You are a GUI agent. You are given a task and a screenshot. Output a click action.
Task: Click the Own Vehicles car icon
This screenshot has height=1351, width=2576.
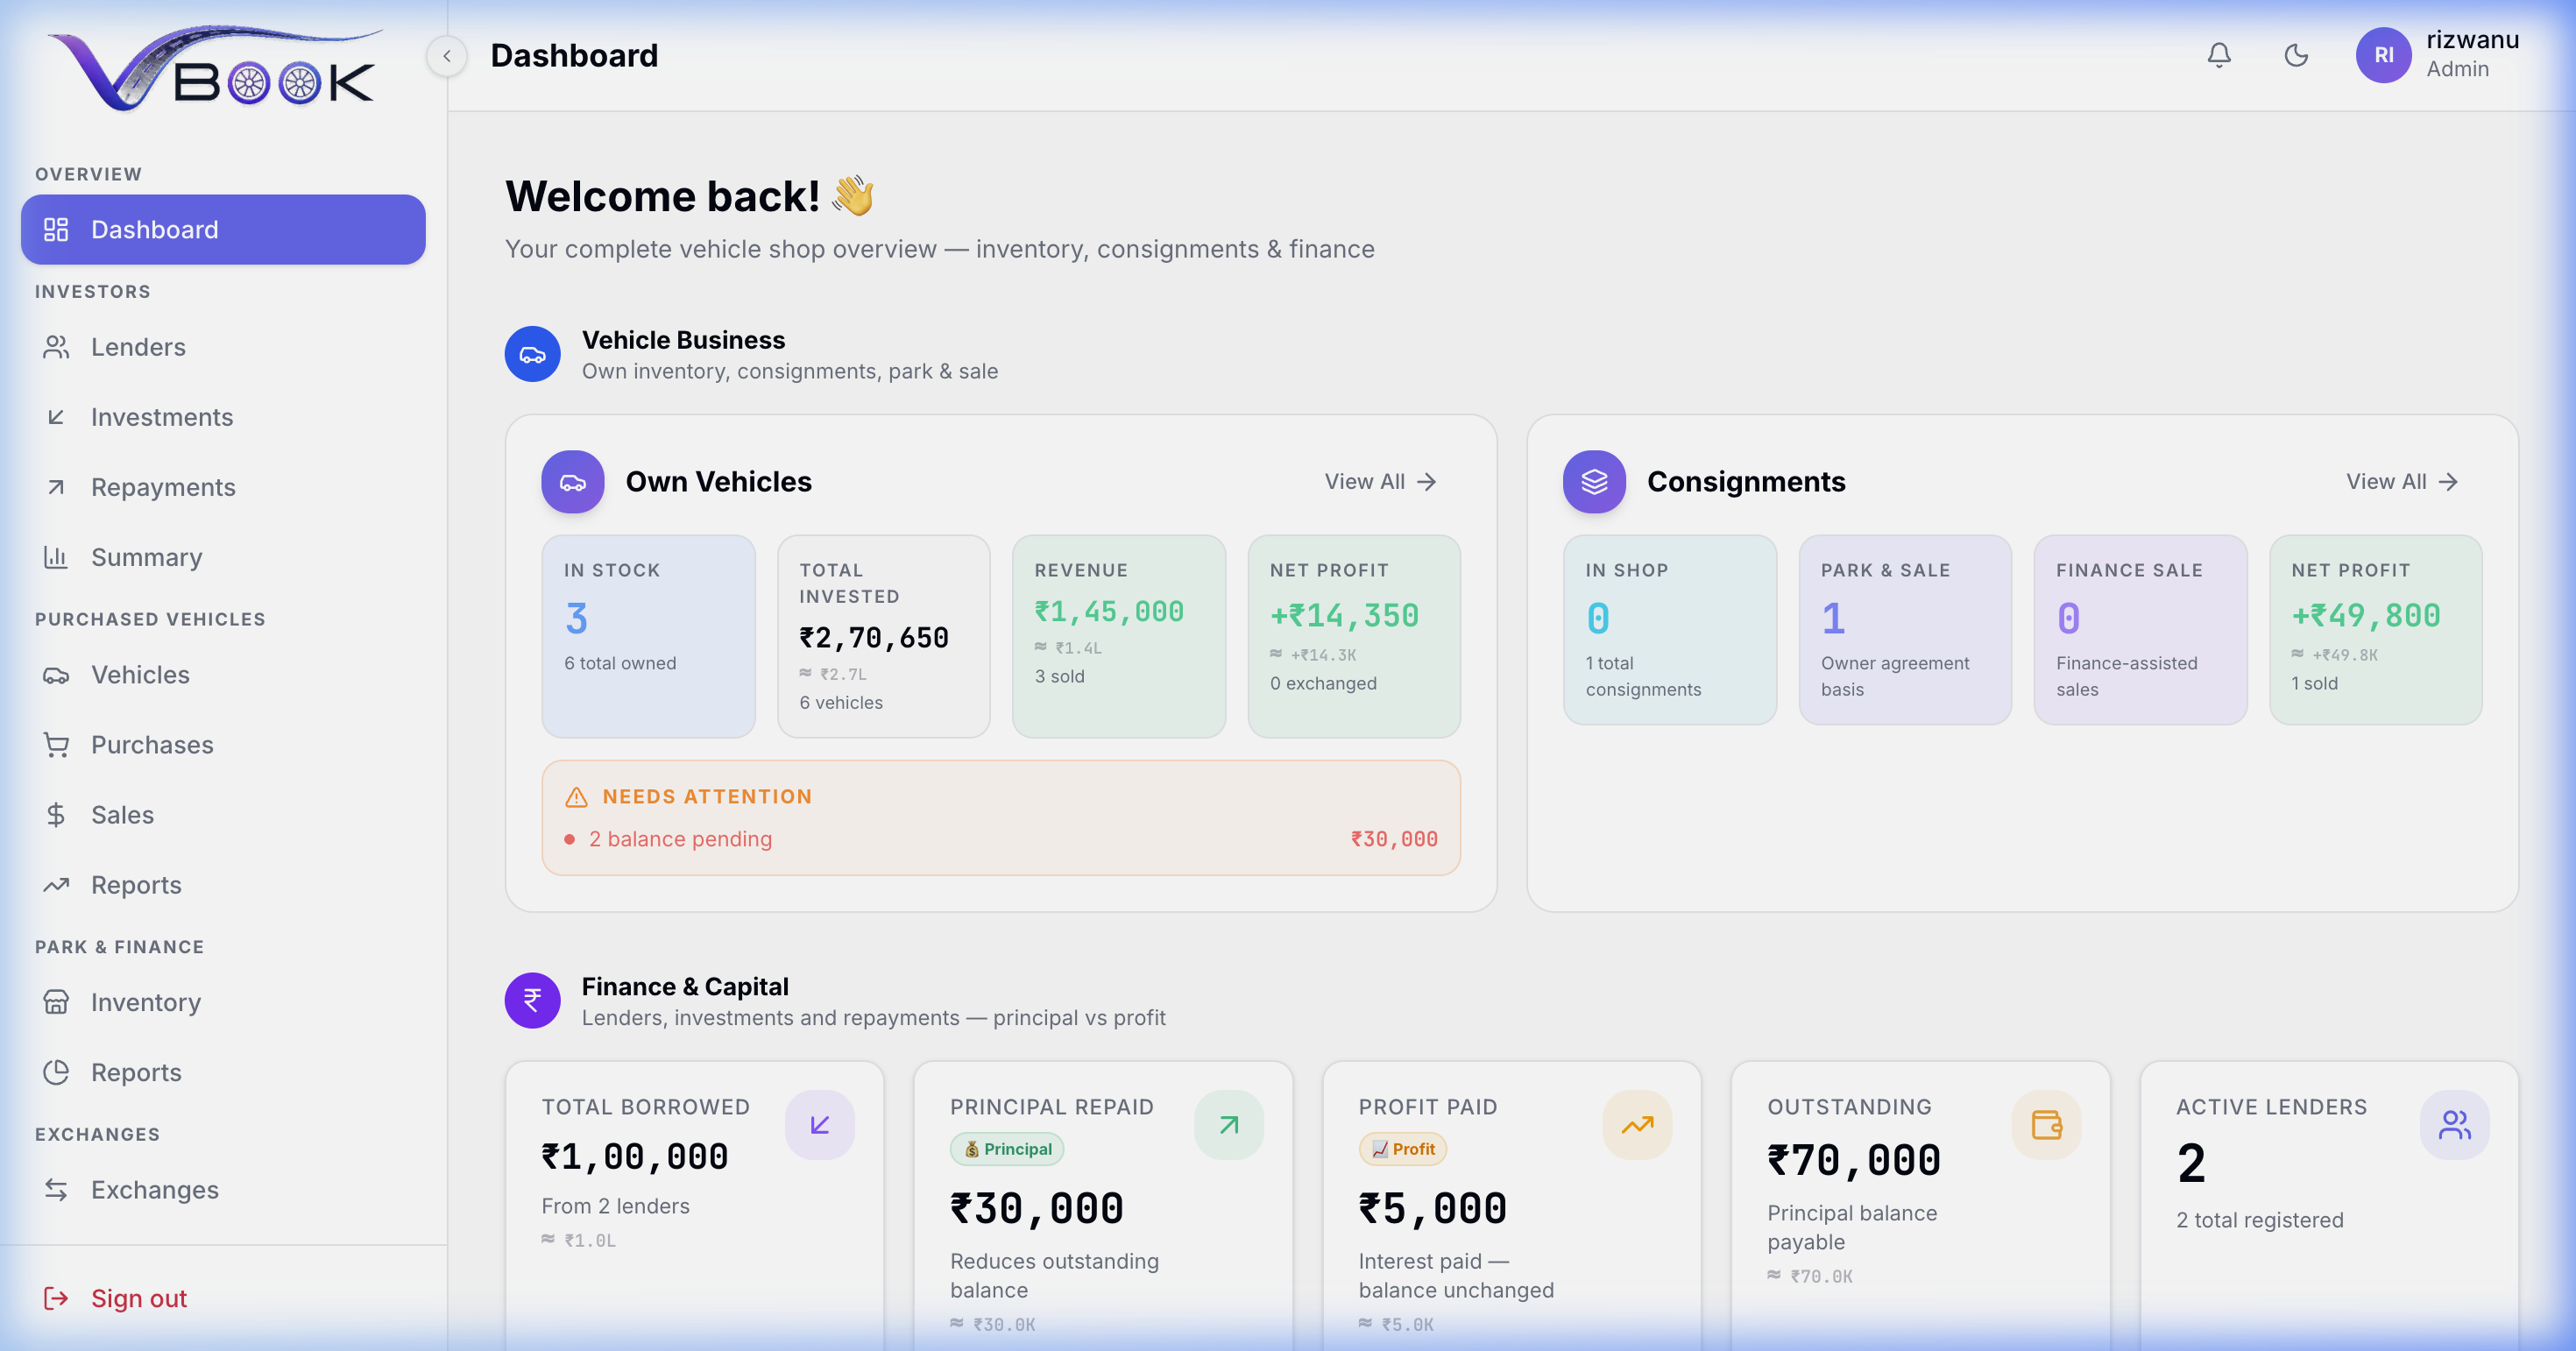pos(573,482)
